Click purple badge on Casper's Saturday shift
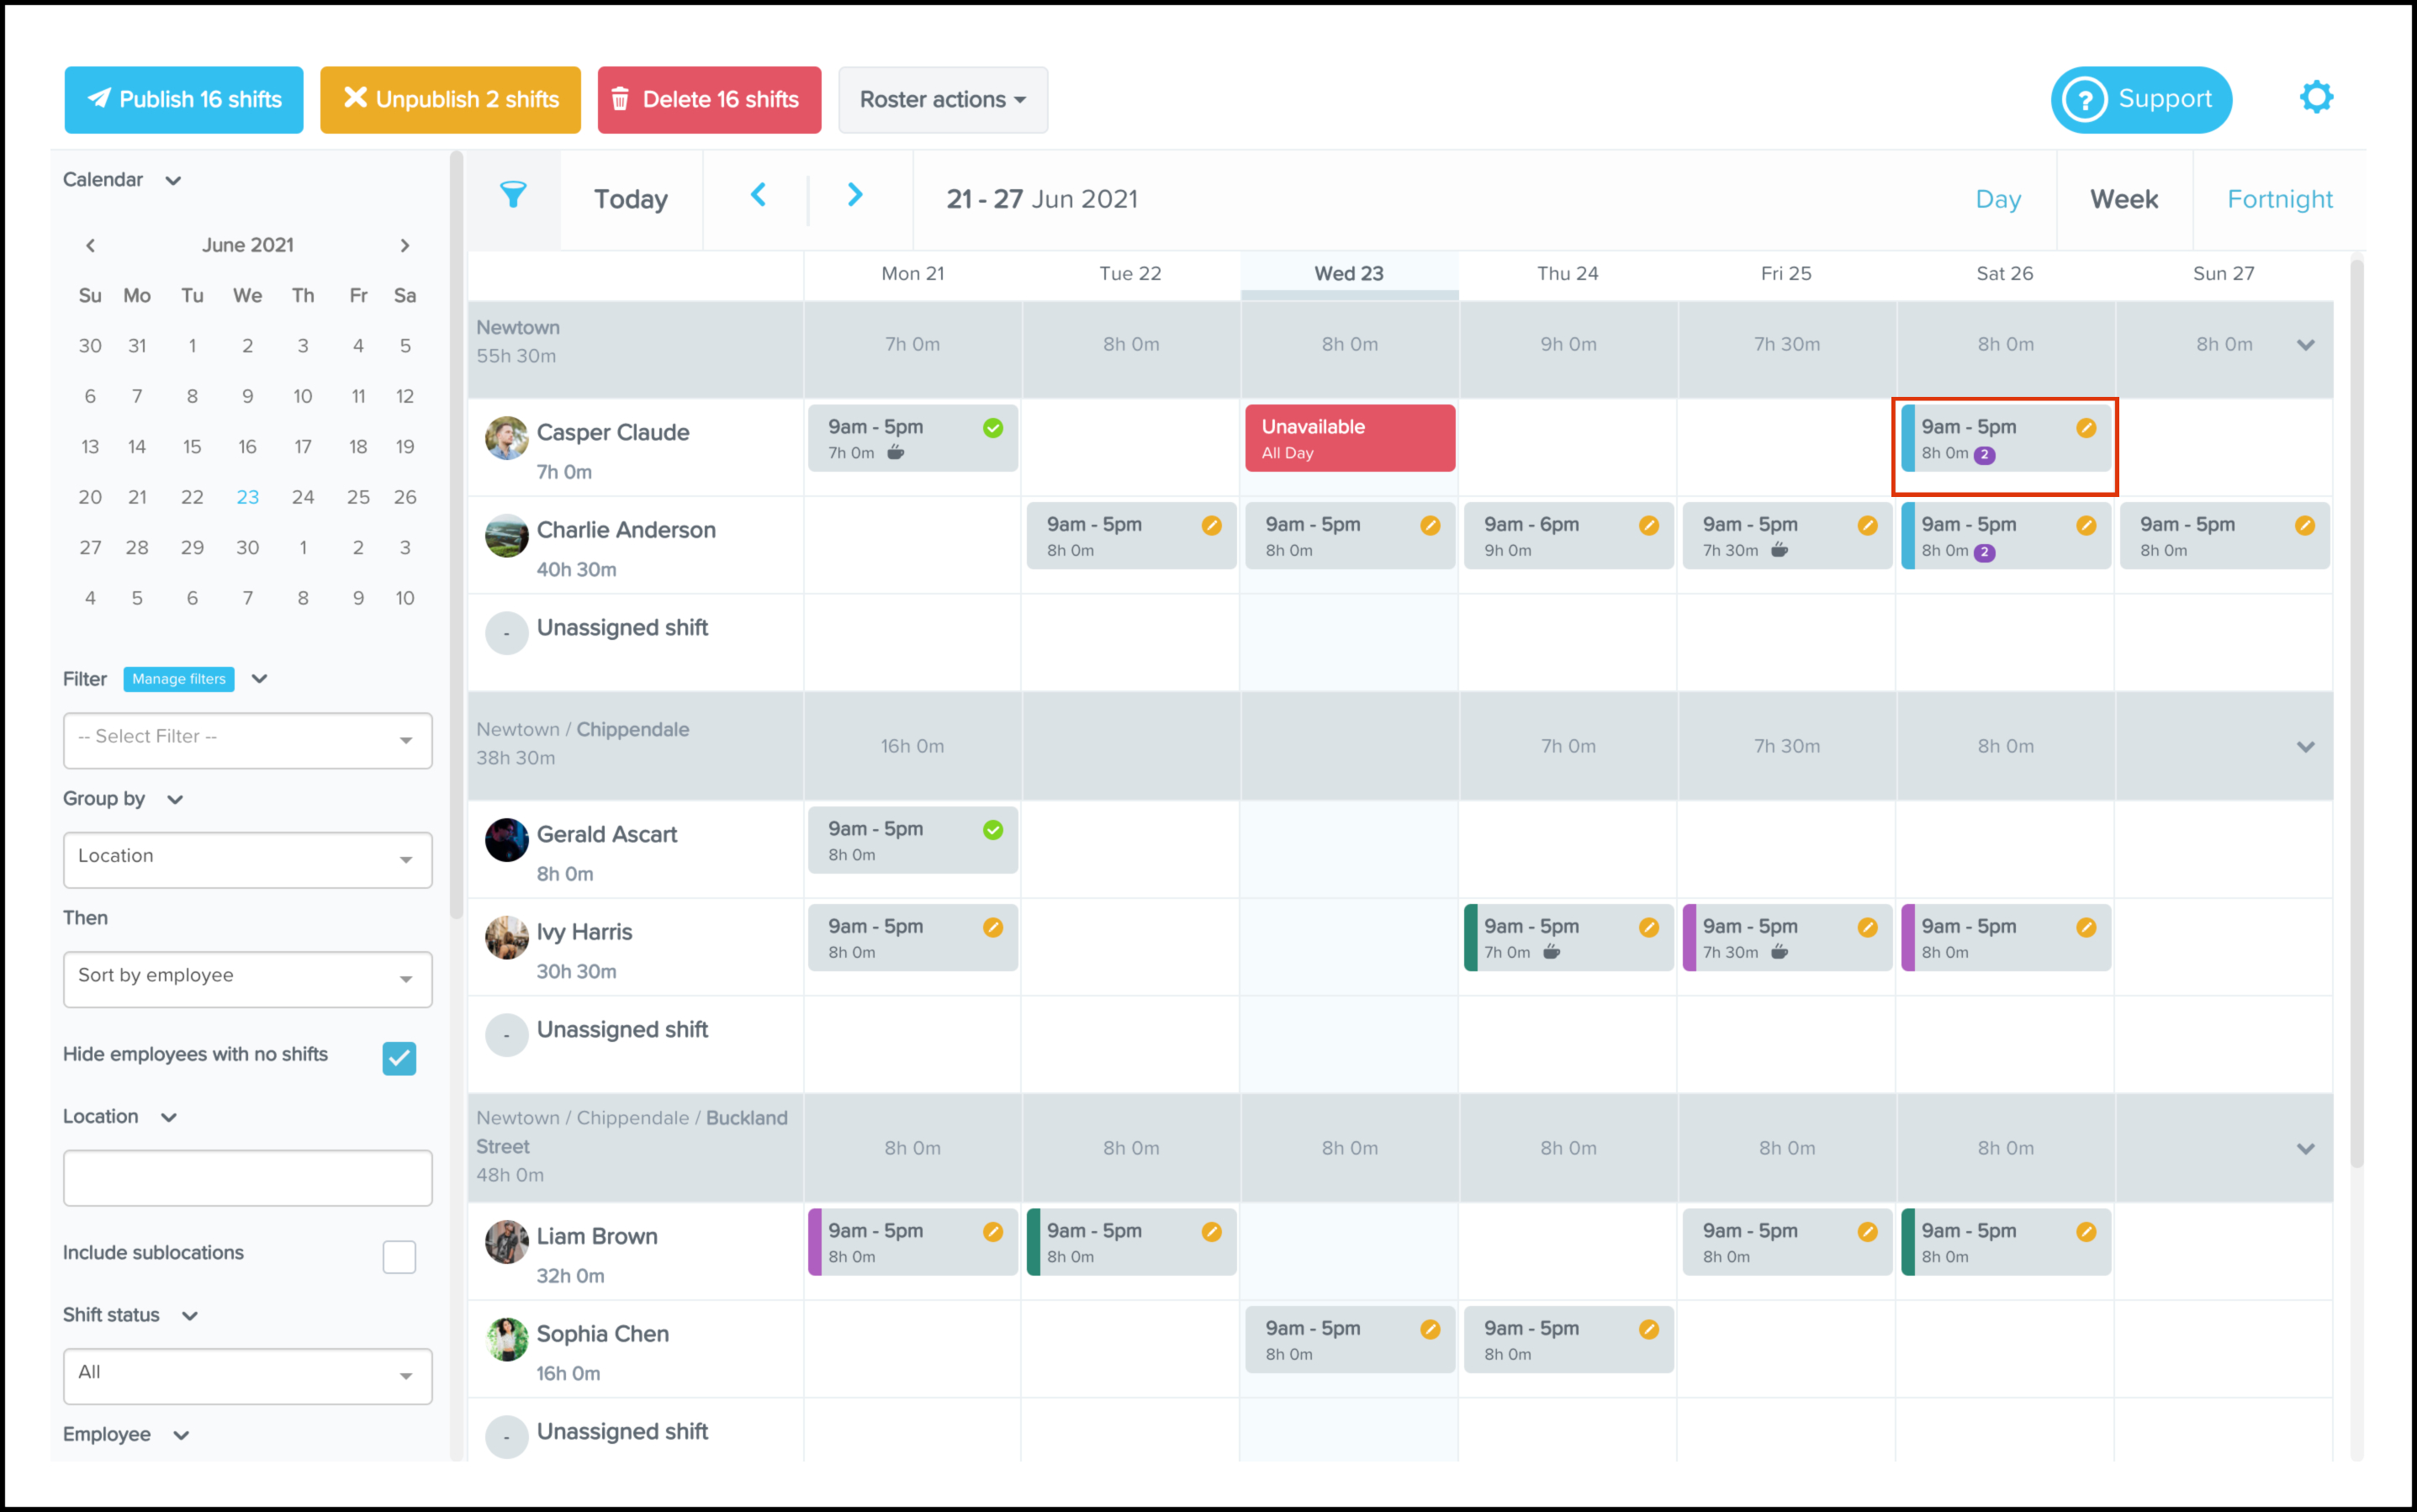Screen dimensions: 2417x1512 (1985, 455)
